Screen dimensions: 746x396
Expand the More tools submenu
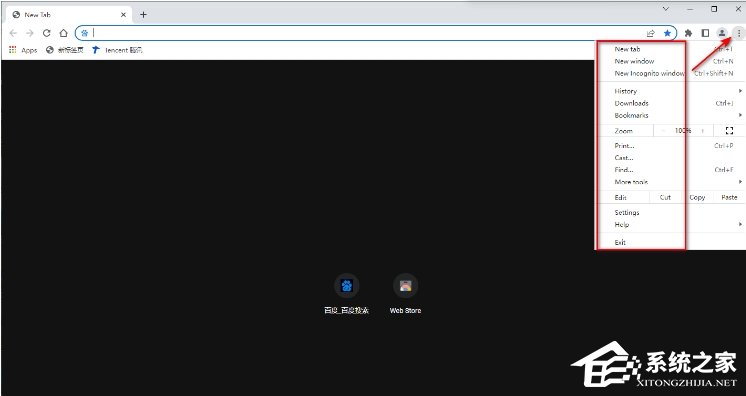[x=670, y=182]
